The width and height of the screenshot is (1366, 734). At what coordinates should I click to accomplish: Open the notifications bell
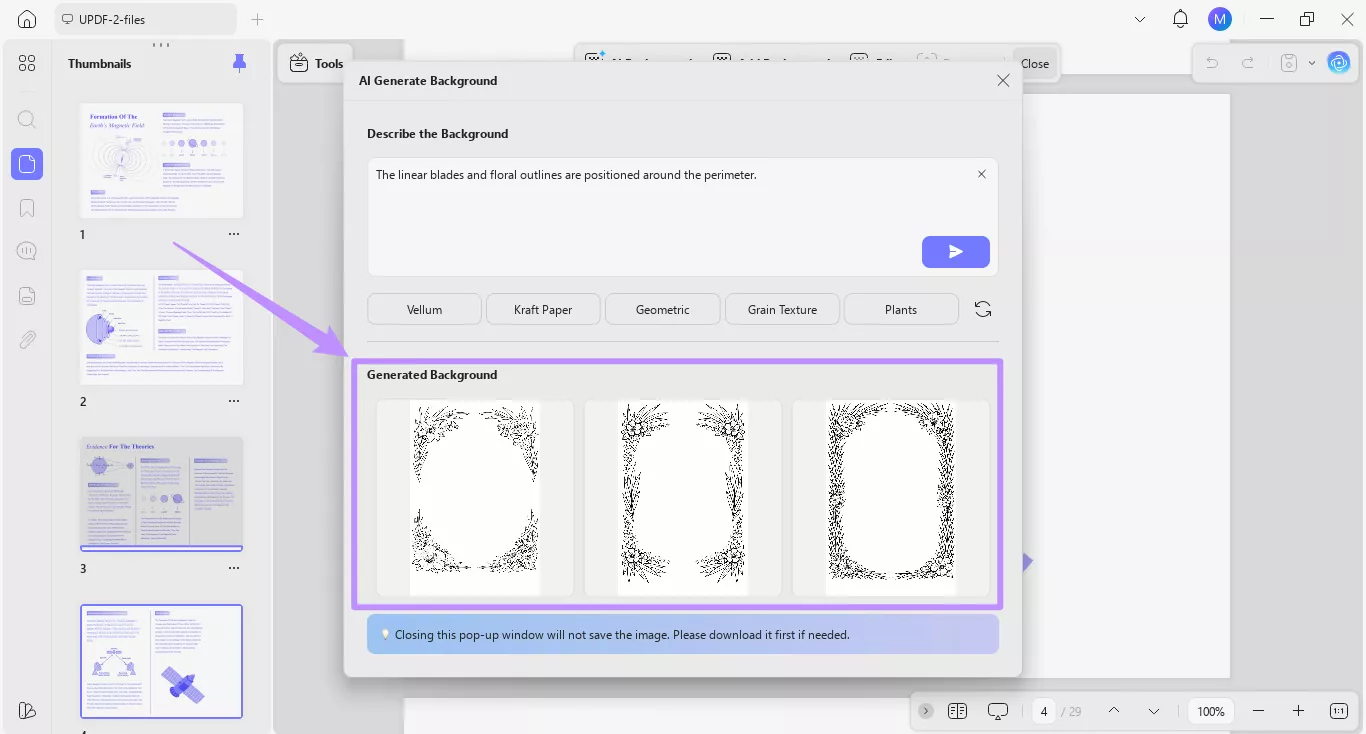tap(1181, 19)
